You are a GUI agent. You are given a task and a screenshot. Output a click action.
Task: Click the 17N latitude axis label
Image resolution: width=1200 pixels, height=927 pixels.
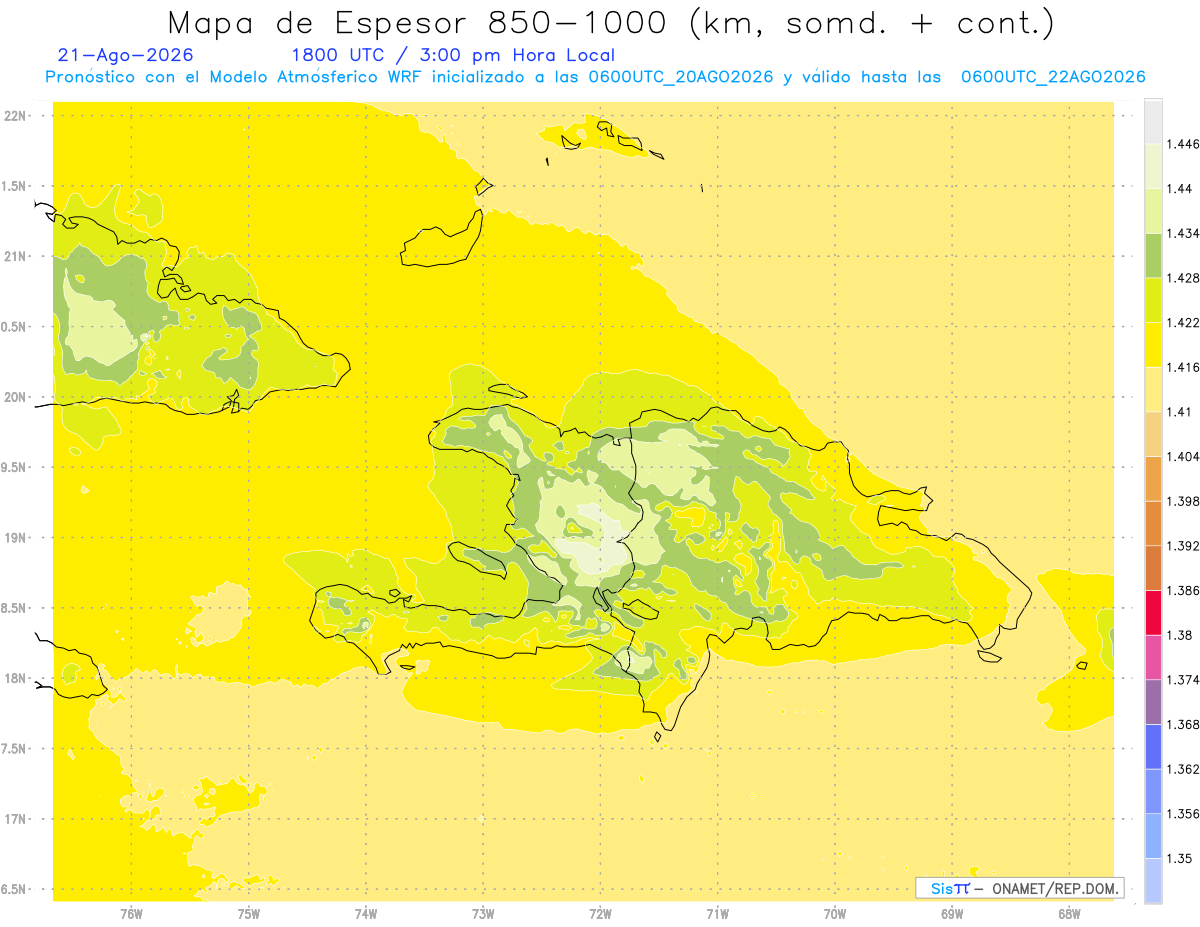point(15,819)
